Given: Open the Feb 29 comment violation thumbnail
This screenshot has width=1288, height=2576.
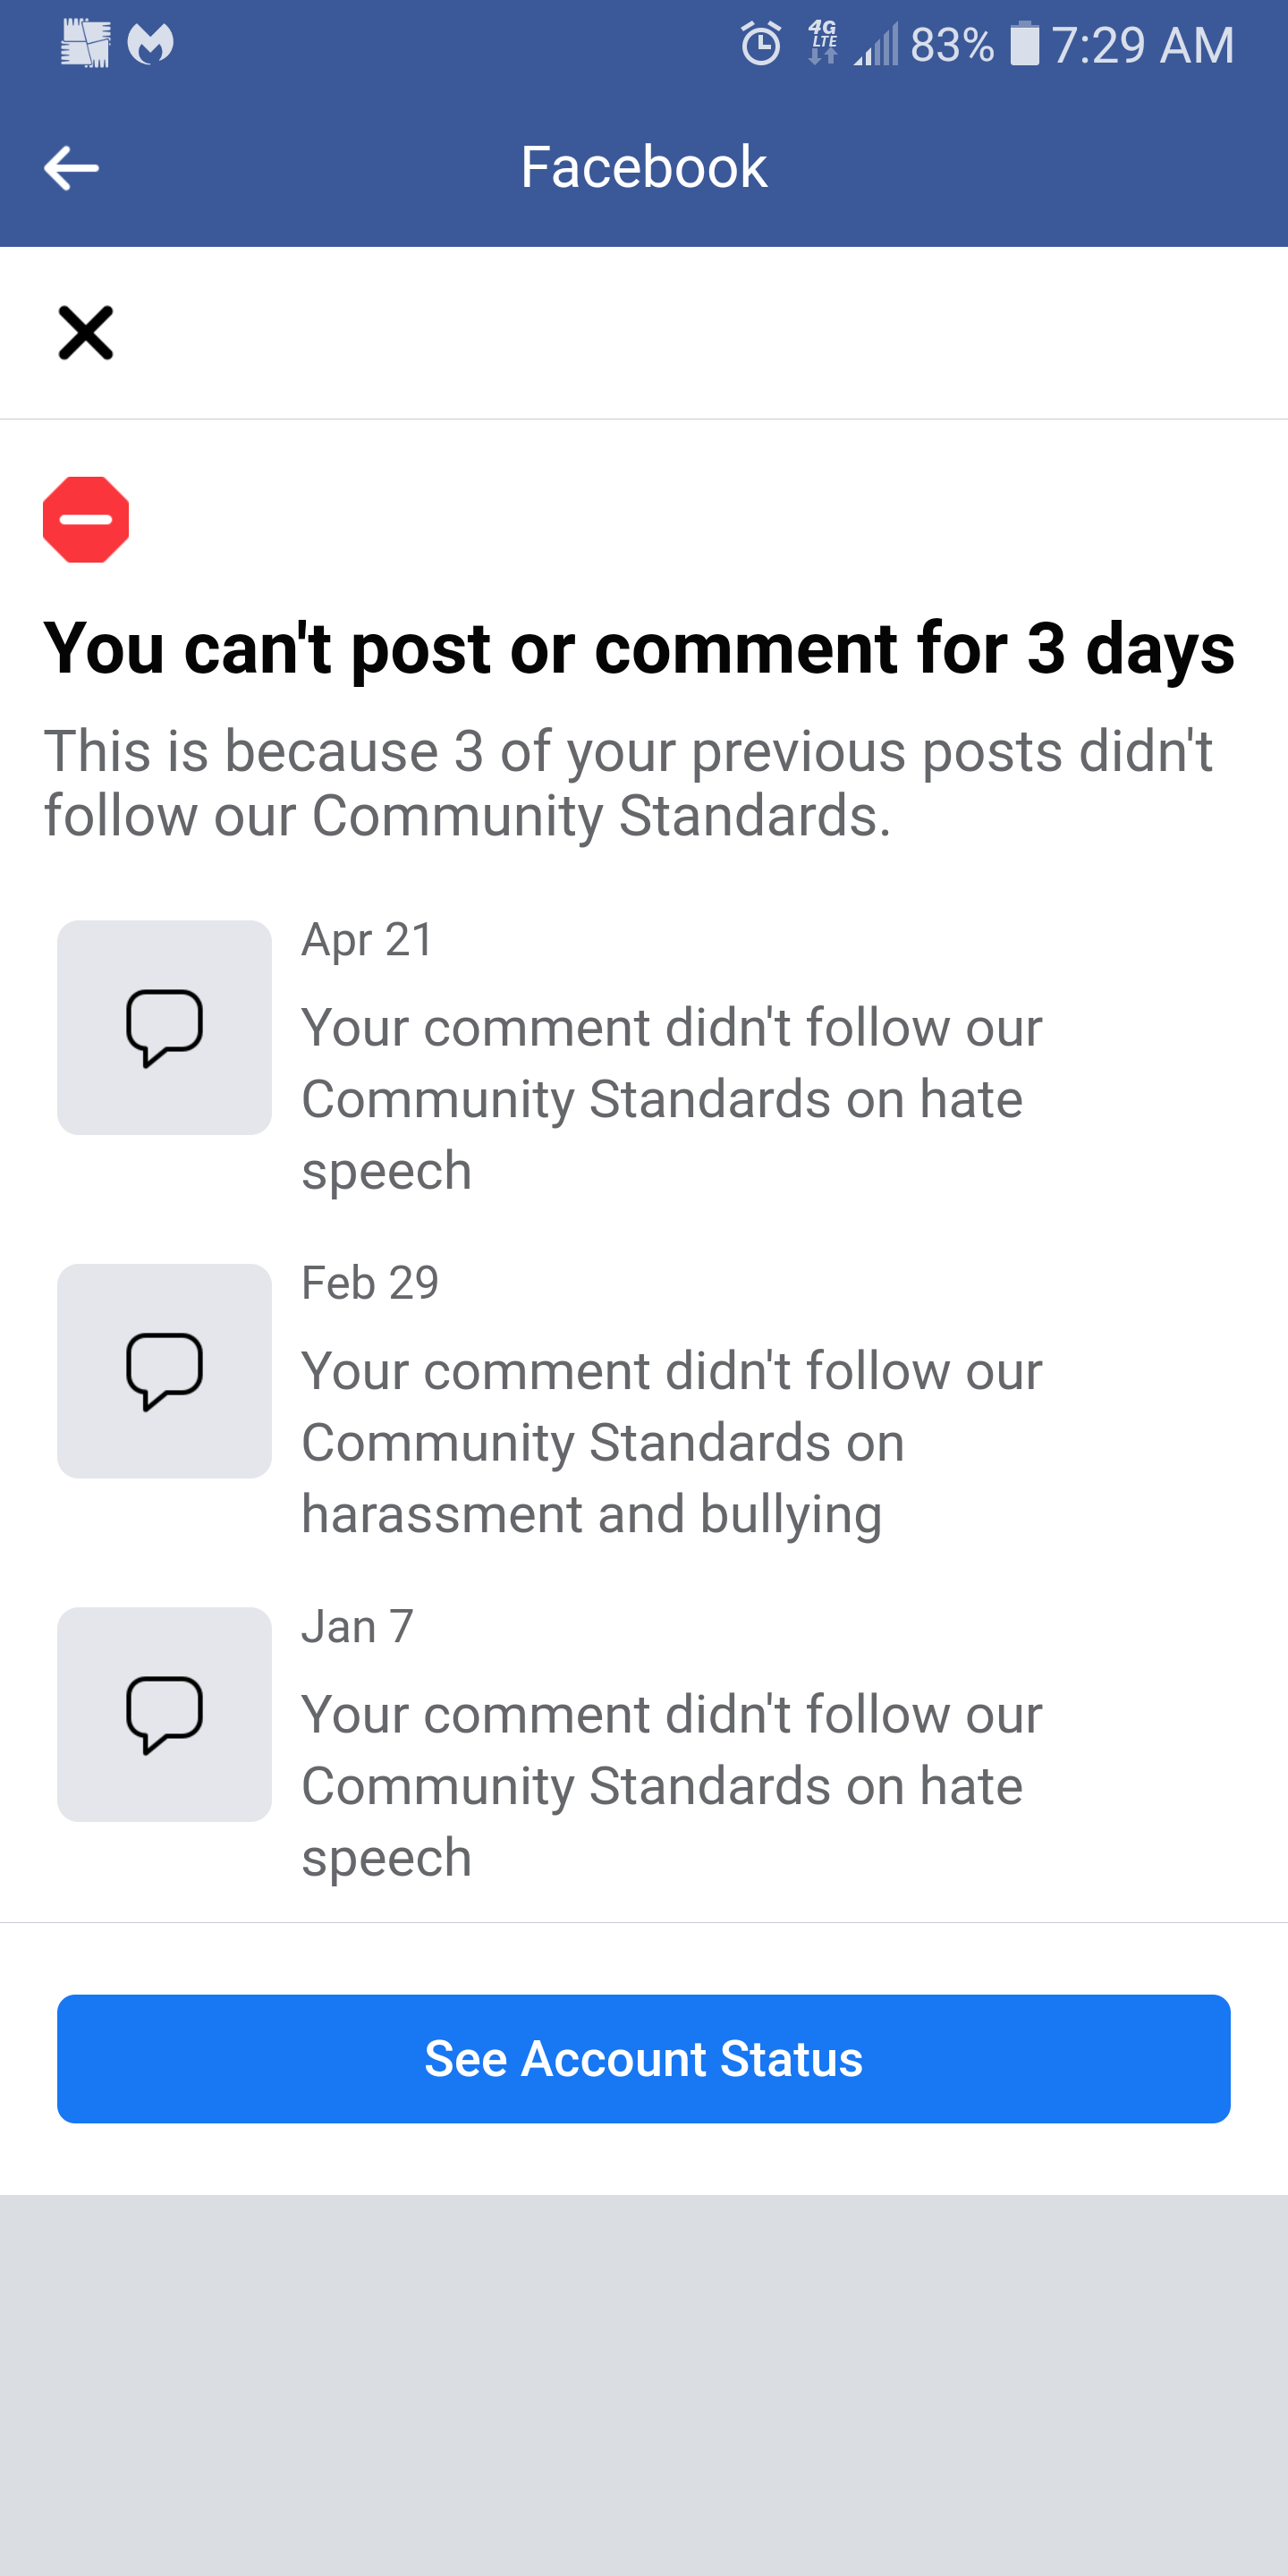Looking at the screenshot, I should coord(164,1372).
